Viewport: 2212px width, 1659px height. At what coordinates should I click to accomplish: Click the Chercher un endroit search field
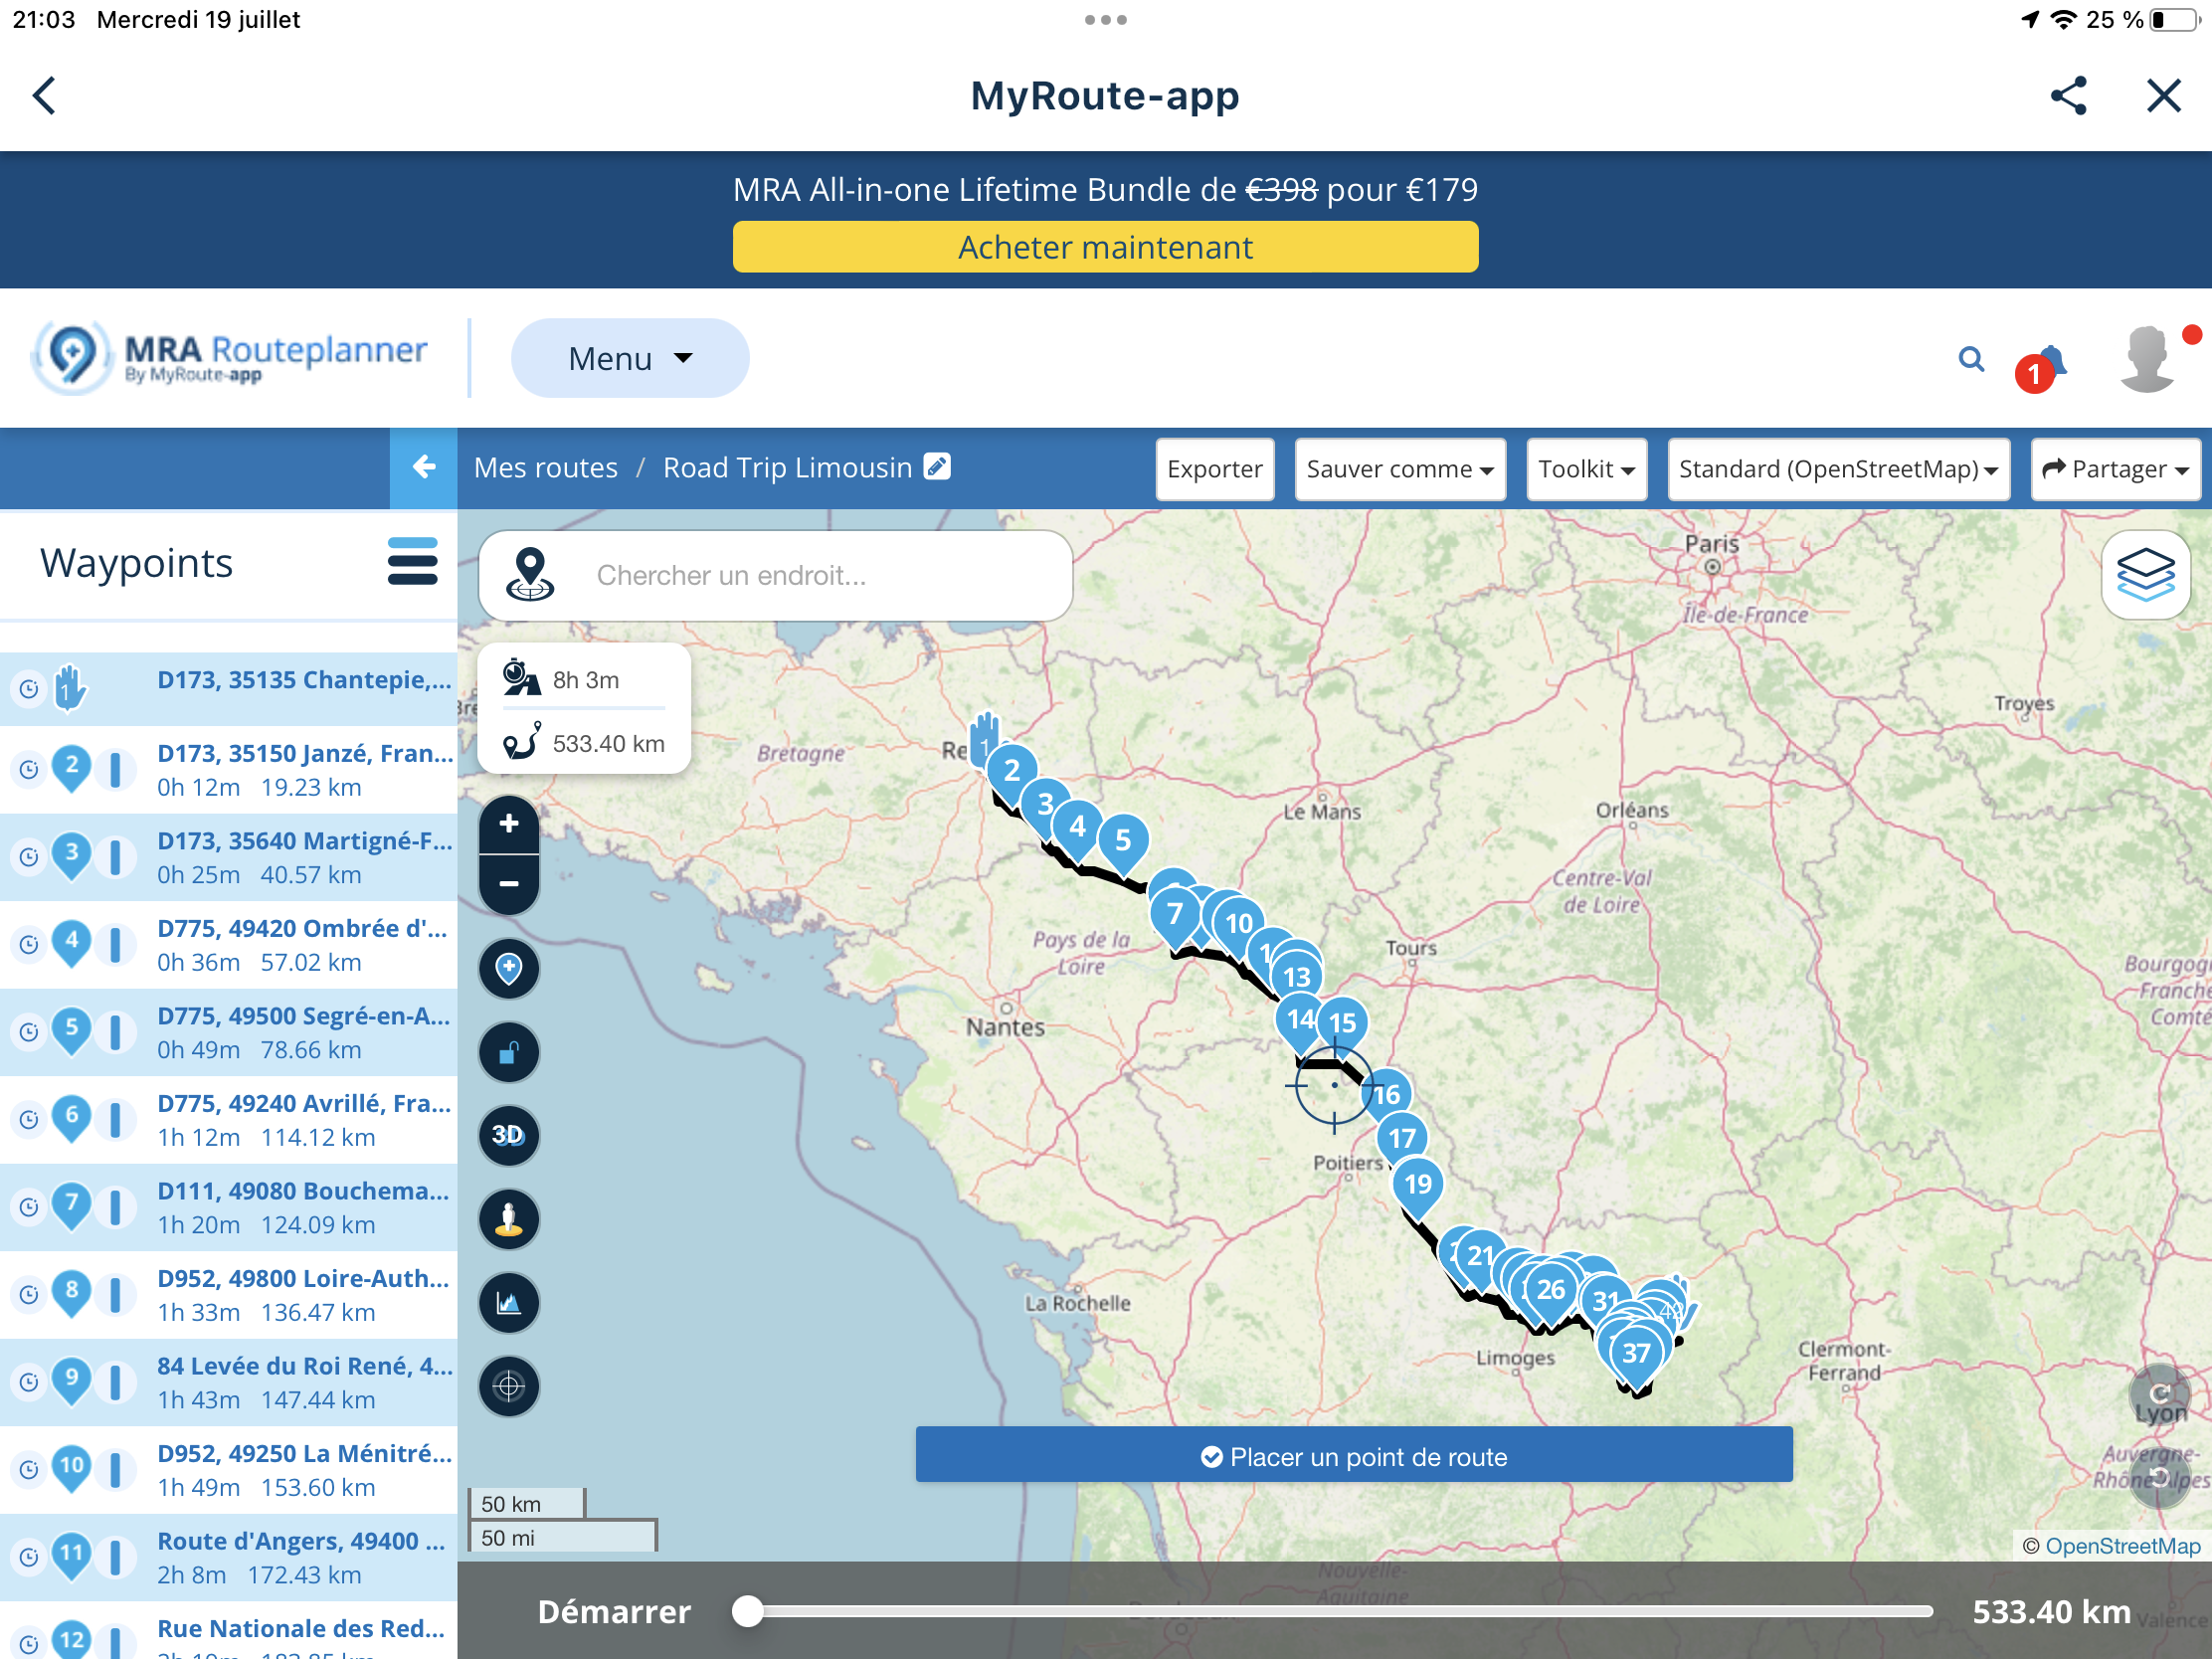tap(776, 576)
